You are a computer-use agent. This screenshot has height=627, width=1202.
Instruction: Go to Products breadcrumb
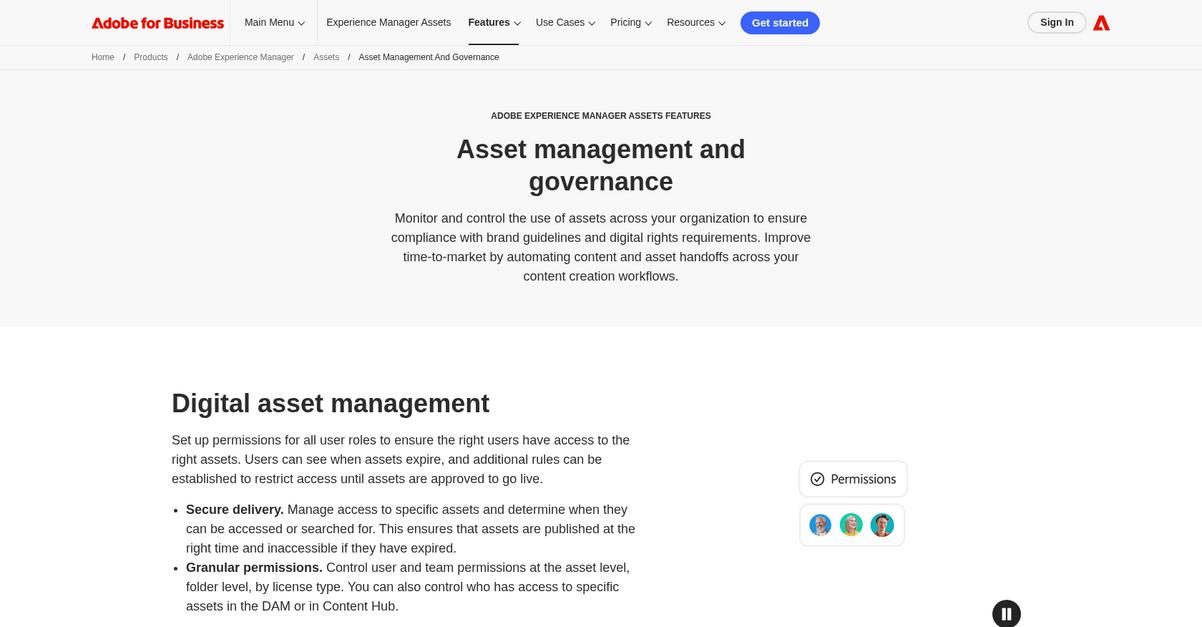point(151,57)
